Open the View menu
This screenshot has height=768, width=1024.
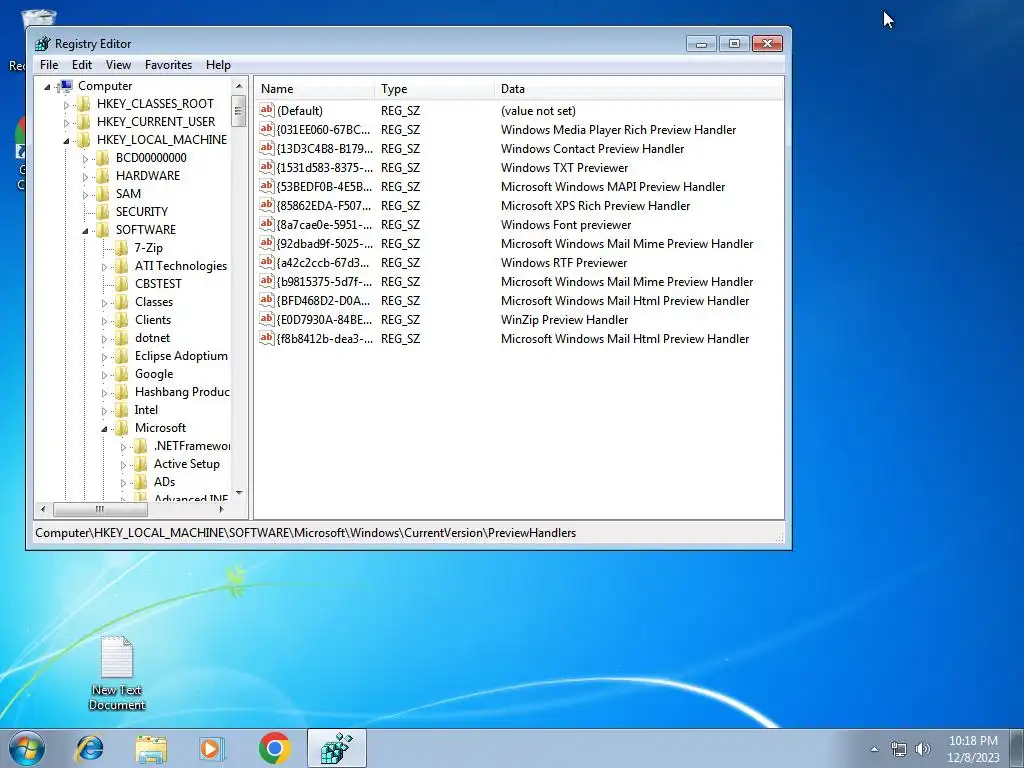(118, 65)
